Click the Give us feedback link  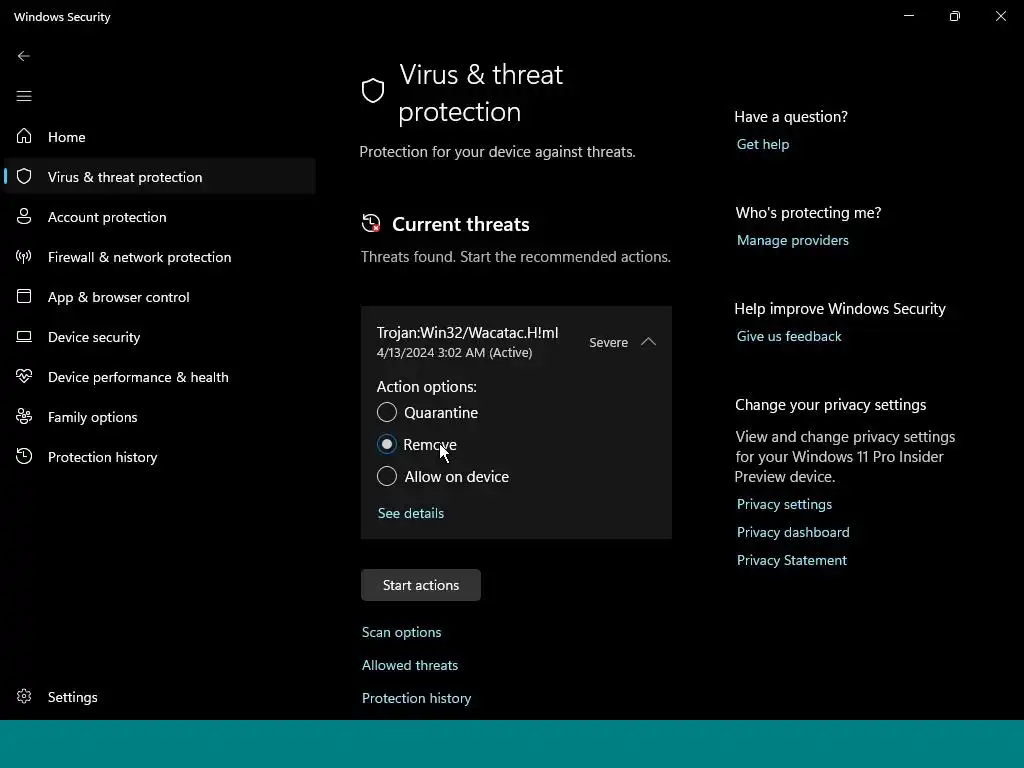point(789,336)
